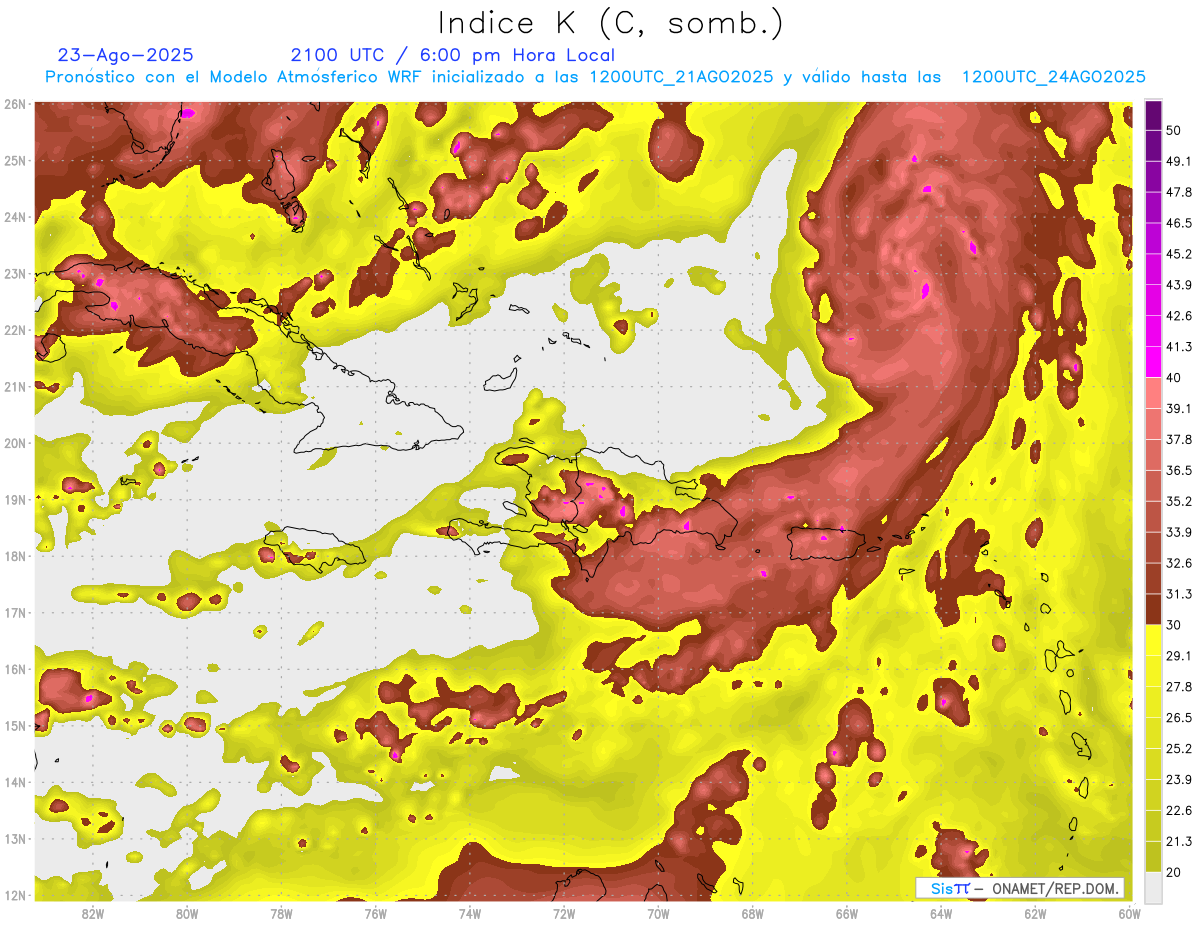Click the legend value "43.9"

pos(1179,285)
